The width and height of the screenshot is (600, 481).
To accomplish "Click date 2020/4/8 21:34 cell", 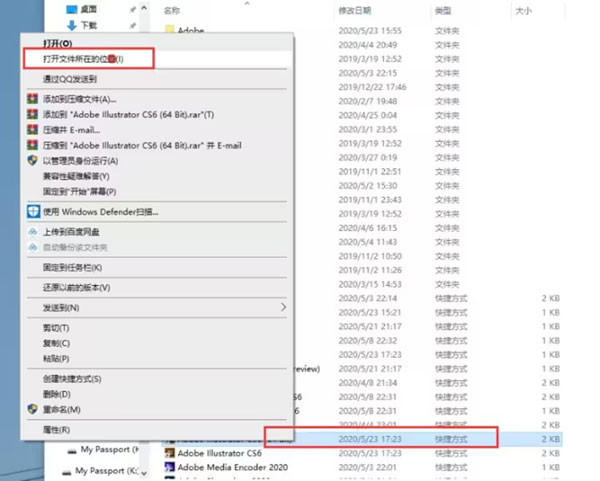I will pos(367,383).
